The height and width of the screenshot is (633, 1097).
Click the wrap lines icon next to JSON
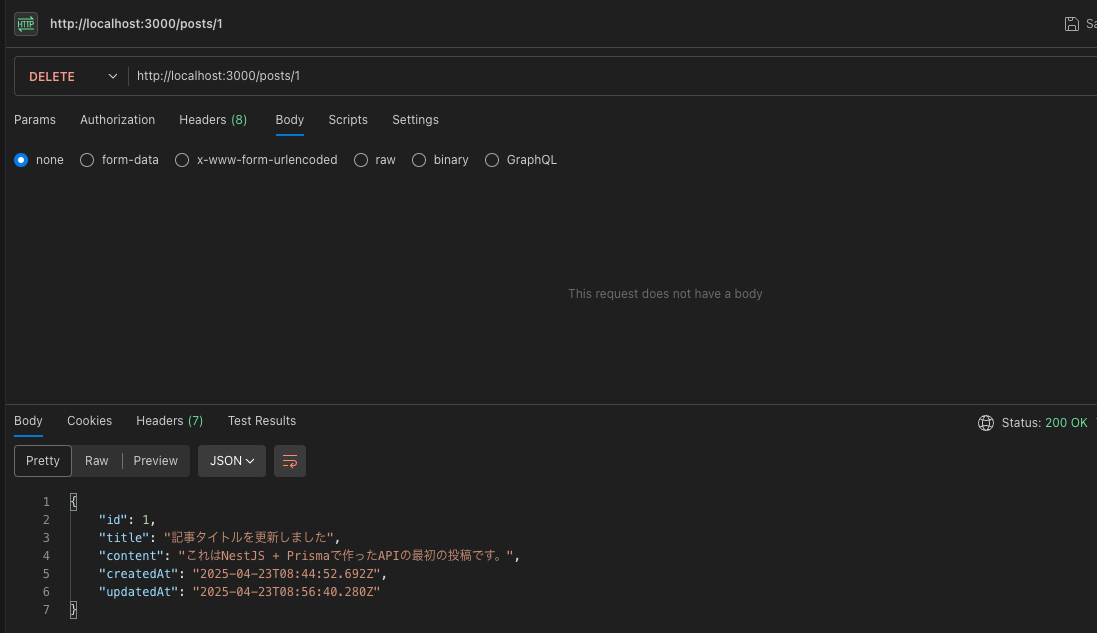[x=290, y=461]
